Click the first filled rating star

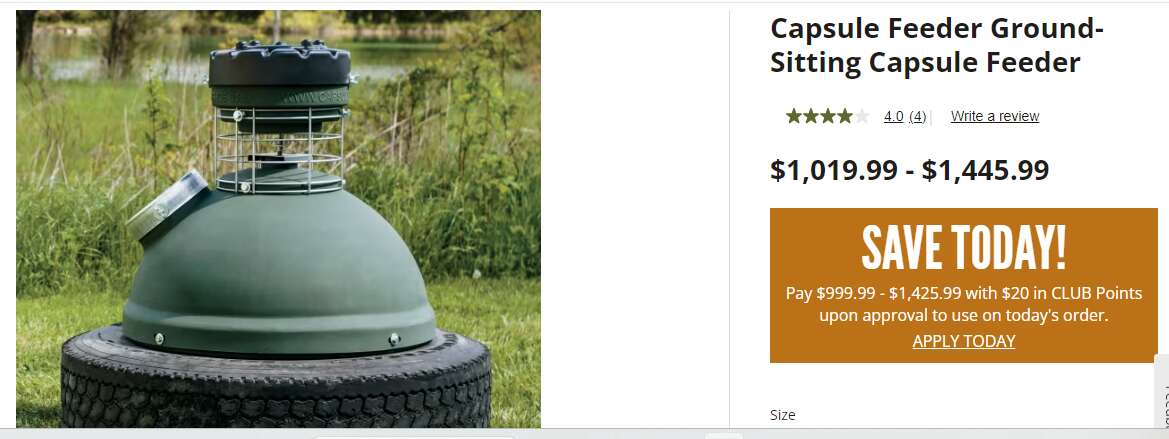[x=793, y=116]
